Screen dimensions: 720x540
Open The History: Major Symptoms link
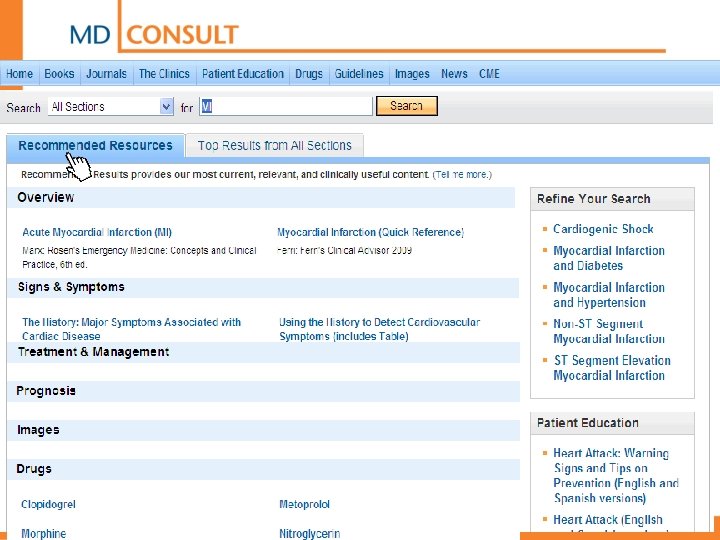click(131, 329)
